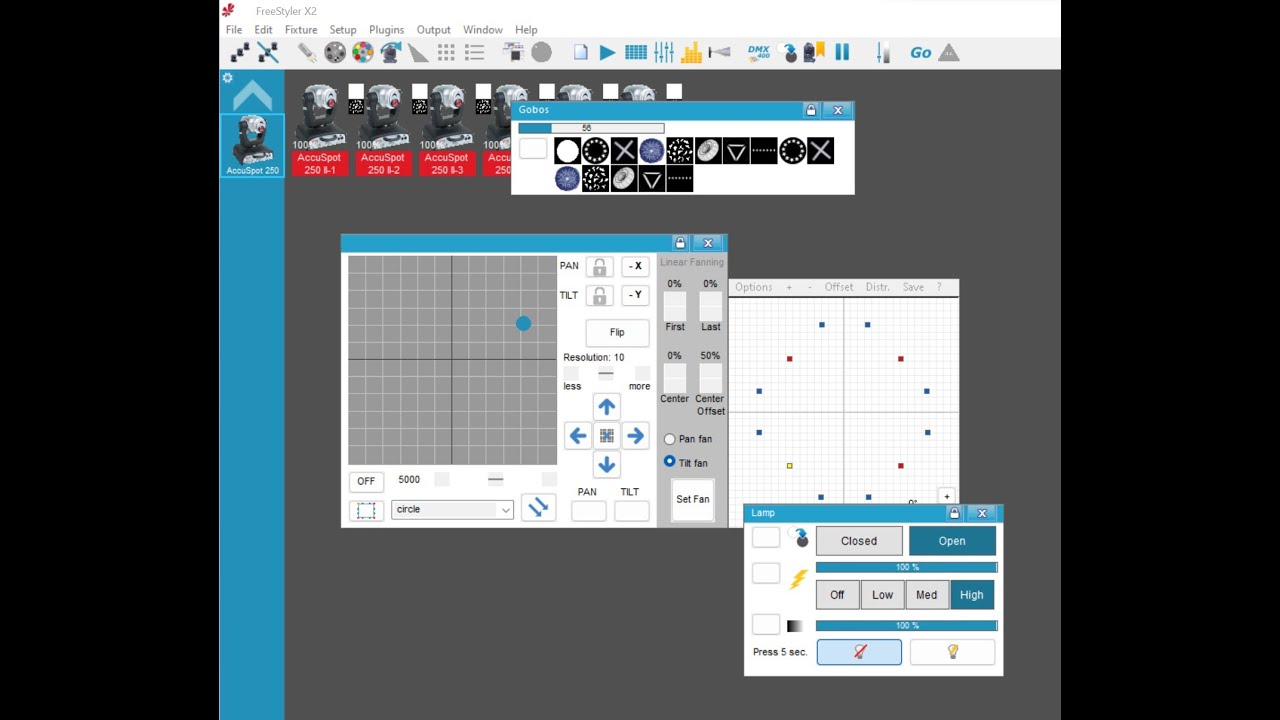Select the Tilt fan radio button
The width and height of the screenshot is (1280, 720).
(x=670, y=462)
